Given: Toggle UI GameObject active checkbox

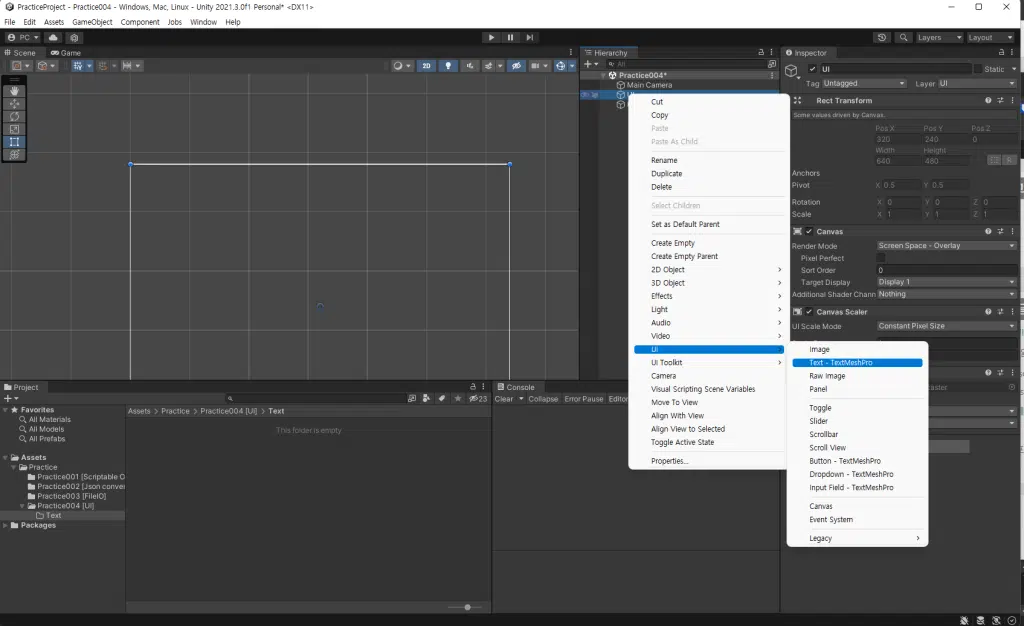Looking at the screenshot, I should [x=812, y=69].
